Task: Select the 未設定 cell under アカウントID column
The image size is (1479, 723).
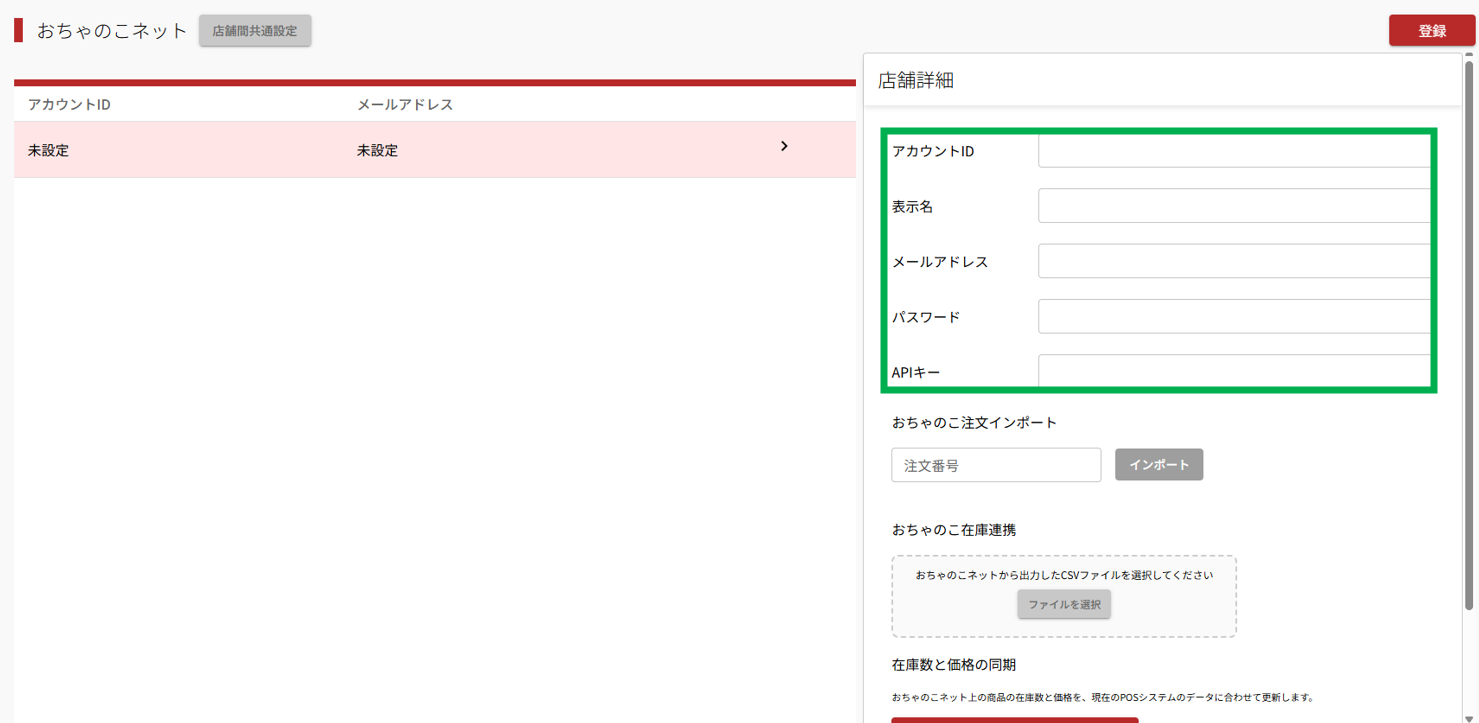Action: 49,151
